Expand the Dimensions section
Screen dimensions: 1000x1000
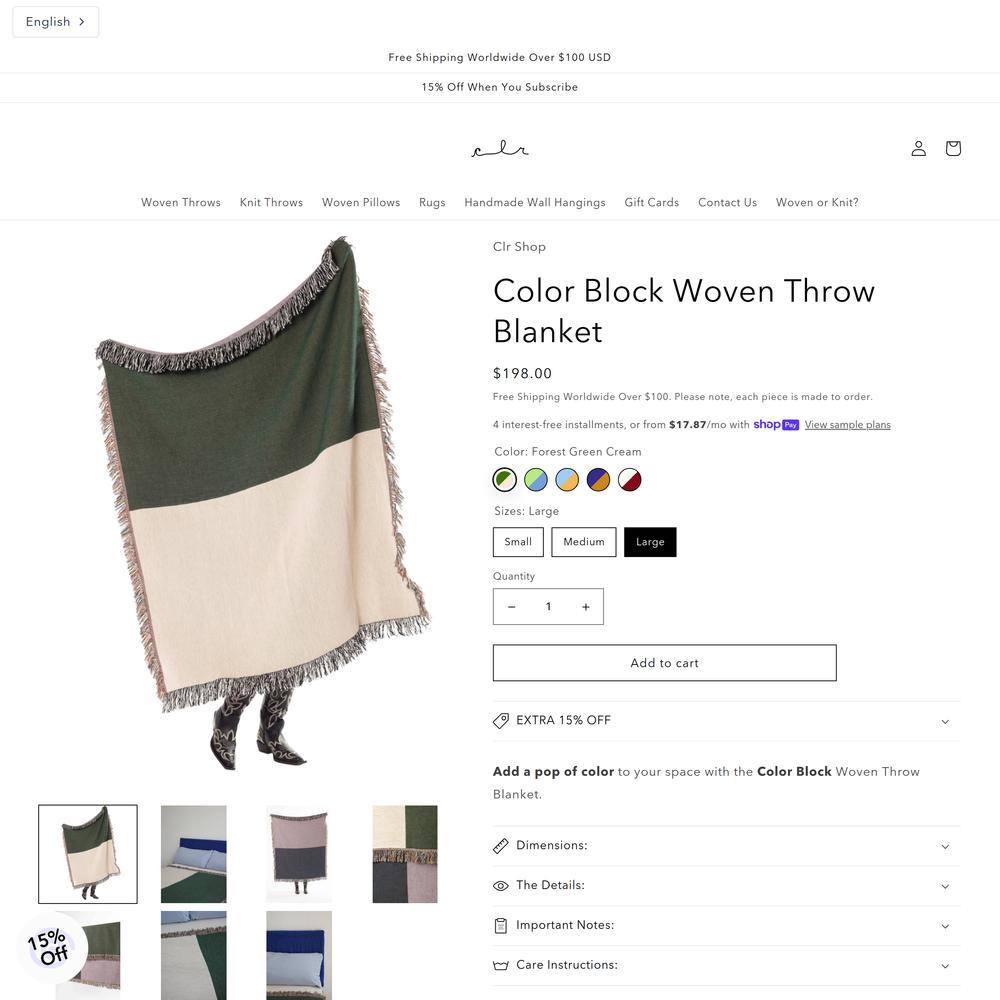(726, 846)
